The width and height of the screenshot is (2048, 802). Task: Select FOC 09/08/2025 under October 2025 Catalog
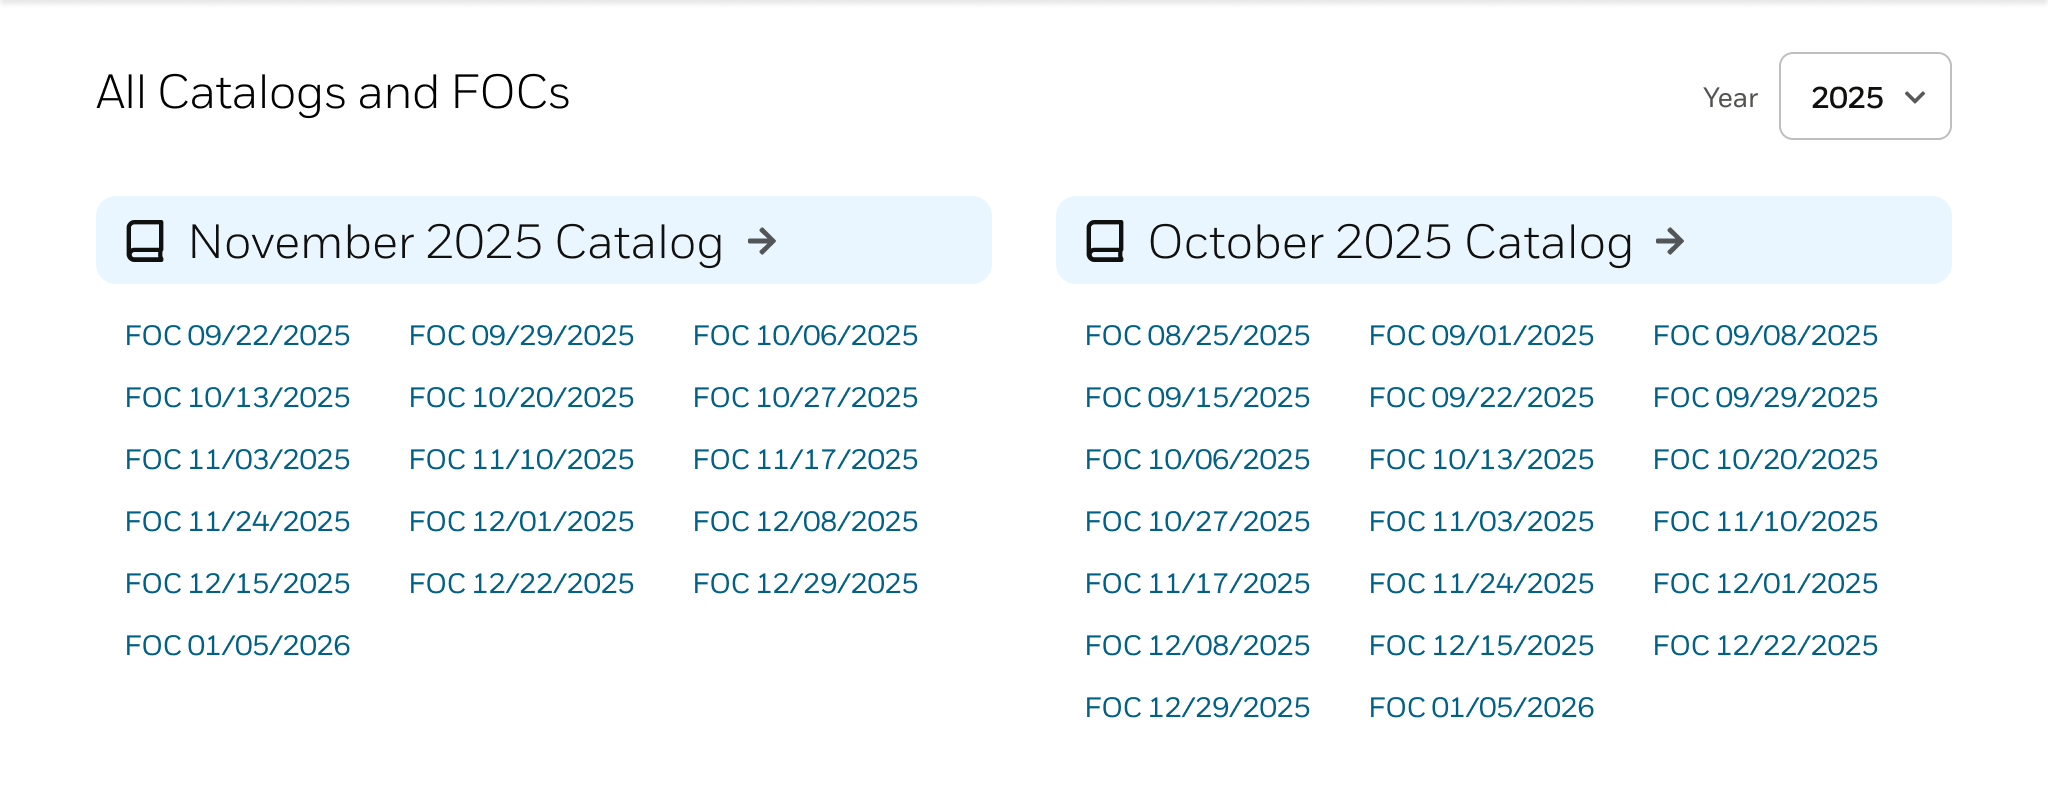1765,336
